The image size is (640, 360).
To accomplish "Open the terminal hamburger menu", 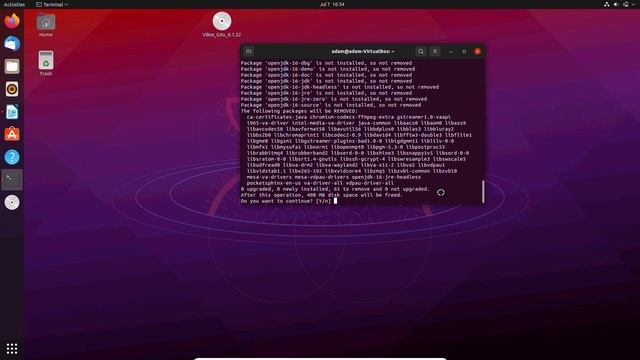I will pyautogui.click(x=435, y=51).
